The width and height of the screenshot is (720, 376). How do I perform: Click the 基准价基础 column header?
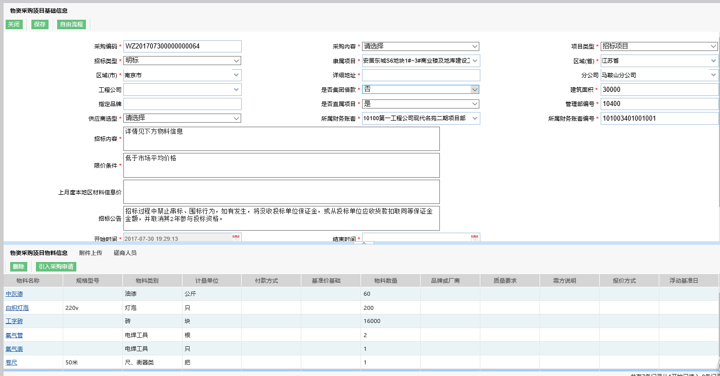pyautogui.click(x=331, y=281)
